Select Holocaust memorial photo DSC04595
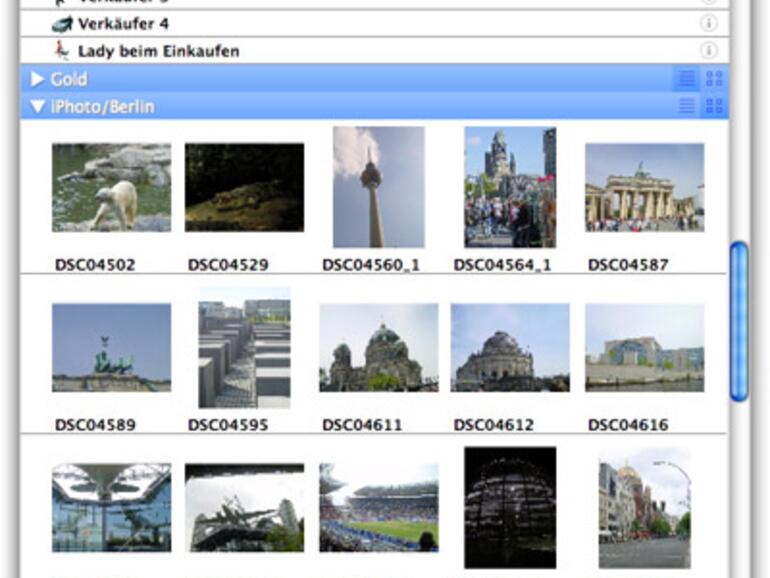 (x=244, y=348)
